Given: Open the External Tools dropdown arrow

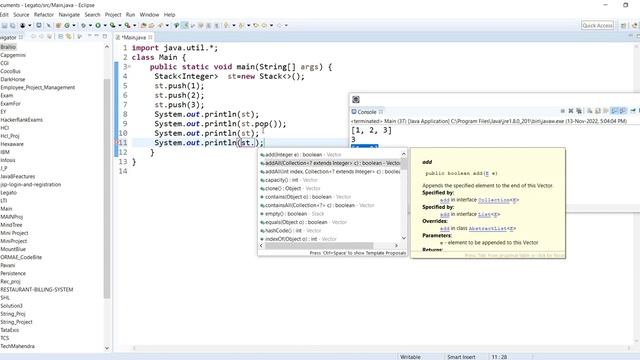Looking at the screenshot, I should coord(134,25).
